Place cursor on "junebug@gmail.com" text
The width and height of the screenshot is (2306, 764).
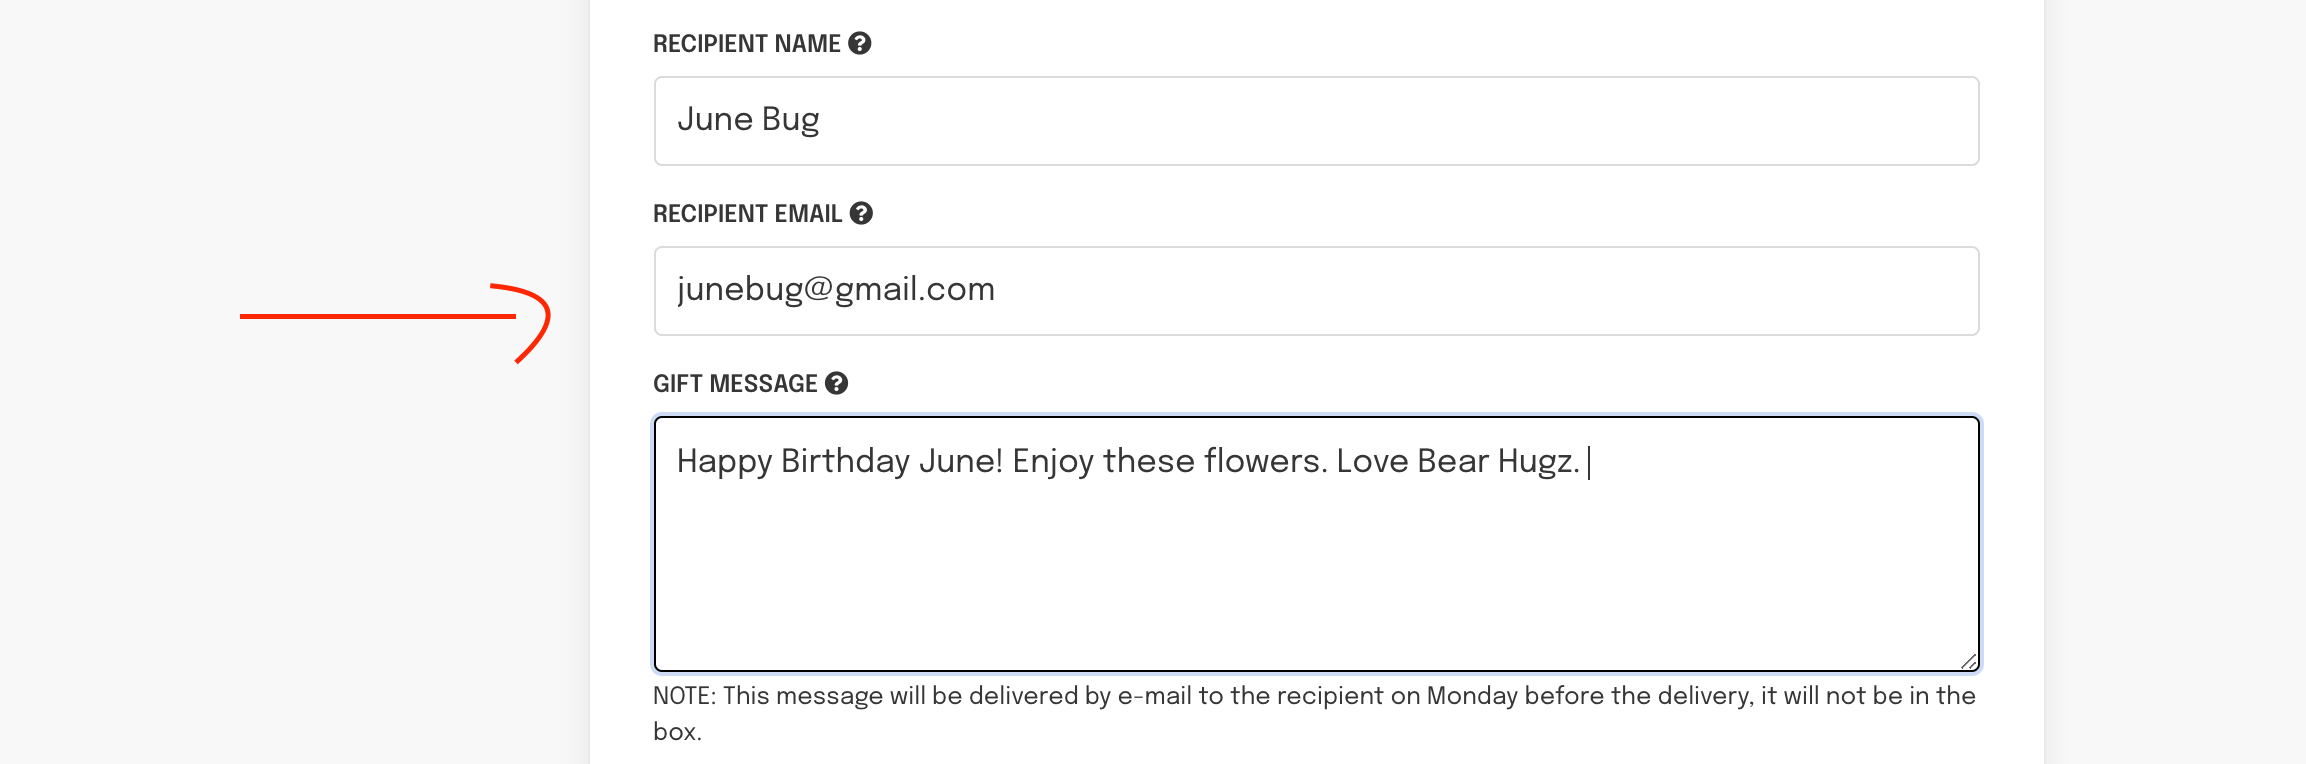tap(835, 290)
